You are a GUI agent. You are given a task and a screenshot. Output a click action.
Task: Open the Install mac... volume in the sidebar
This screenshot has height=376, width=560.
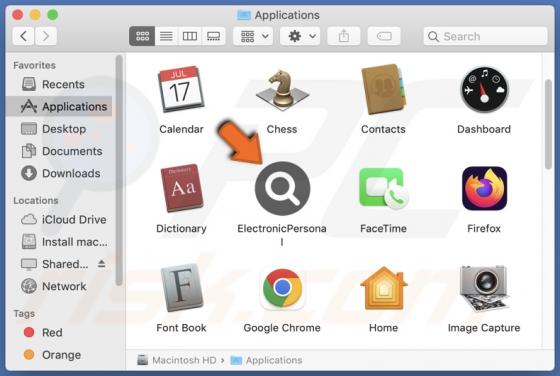pos(59,242)
